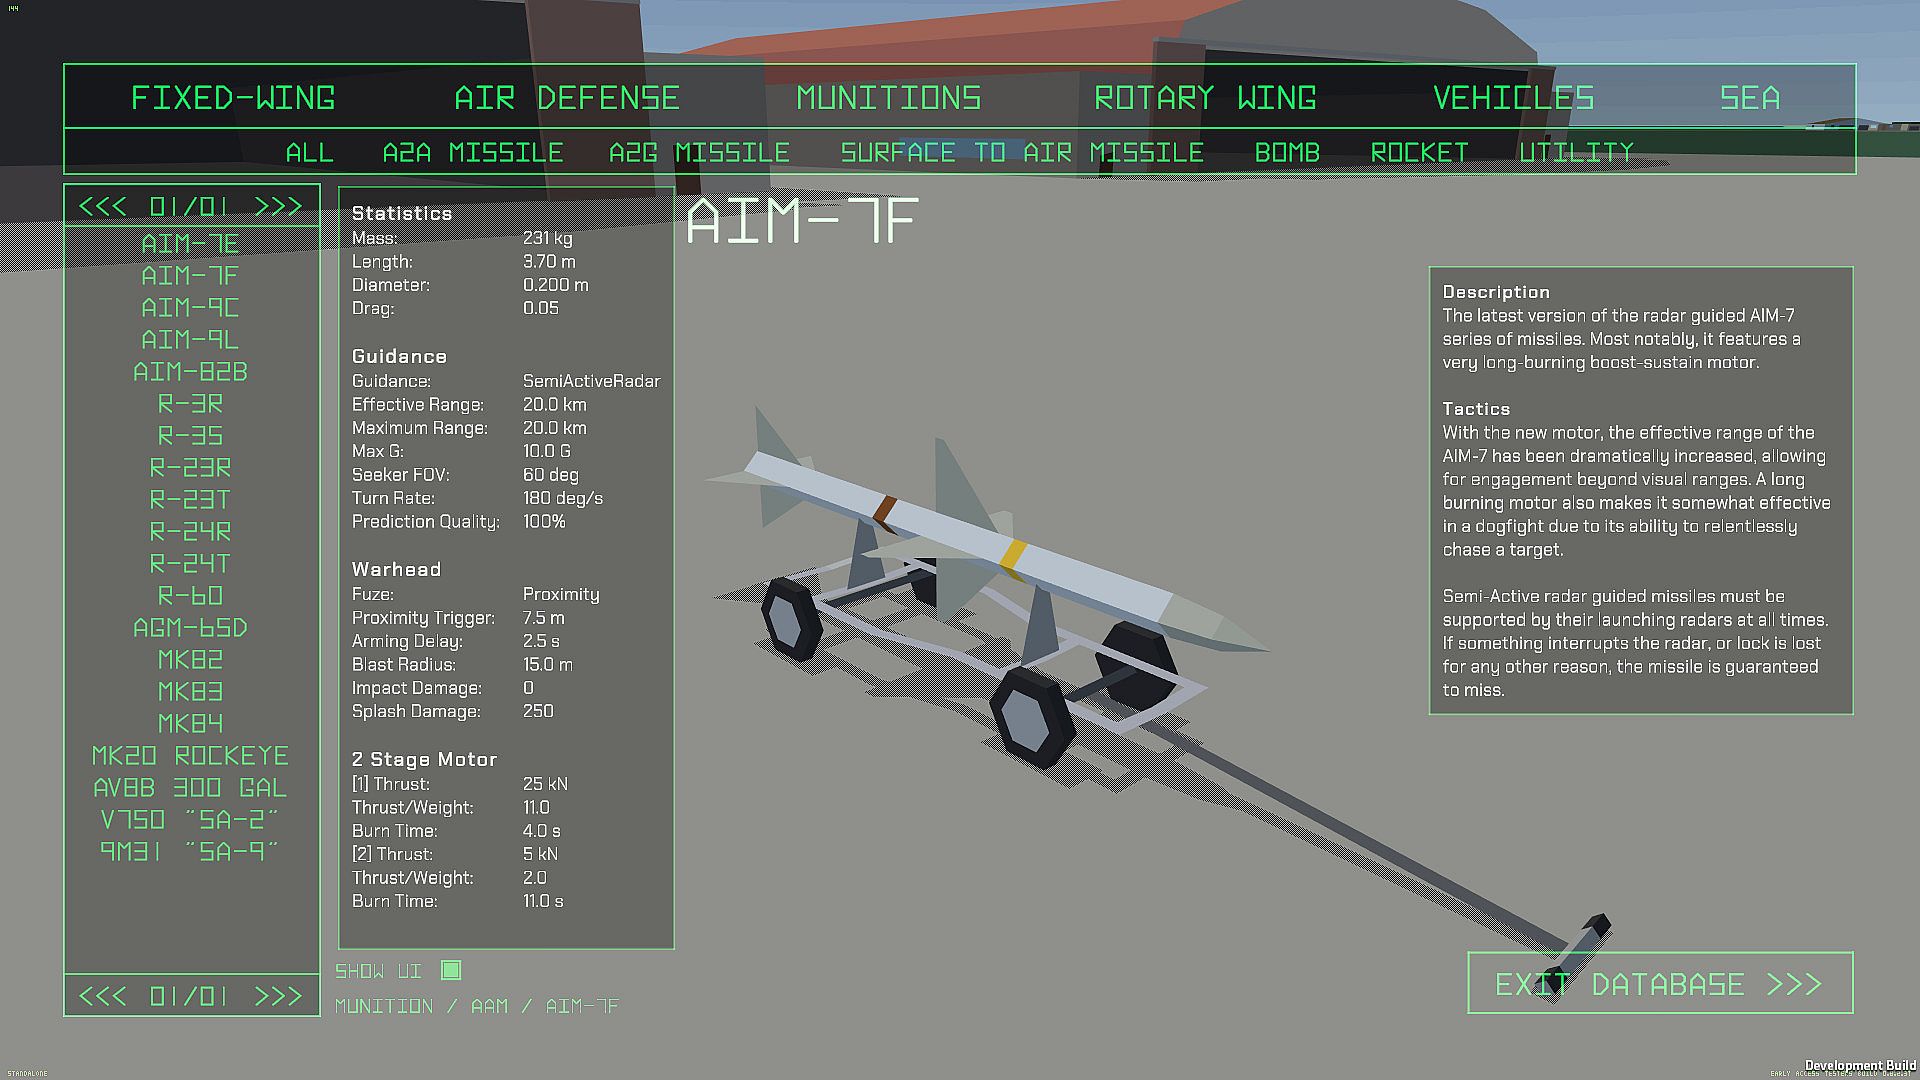Select AIM-9L from the list
Viewport: 1920px width, 1080px height.
[x=190, y=340]
